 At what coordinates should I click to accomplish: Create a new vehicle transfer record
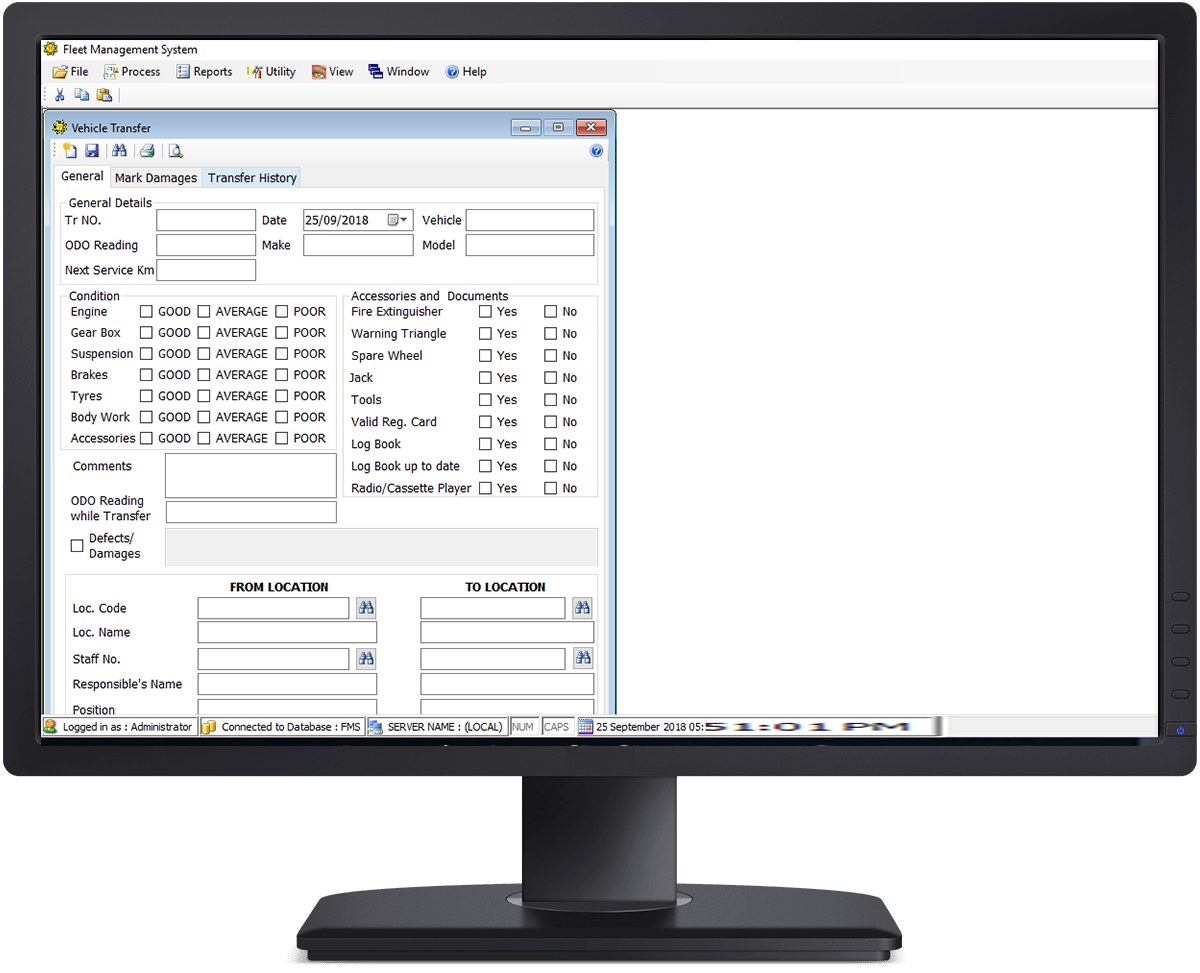coord(69,151)
